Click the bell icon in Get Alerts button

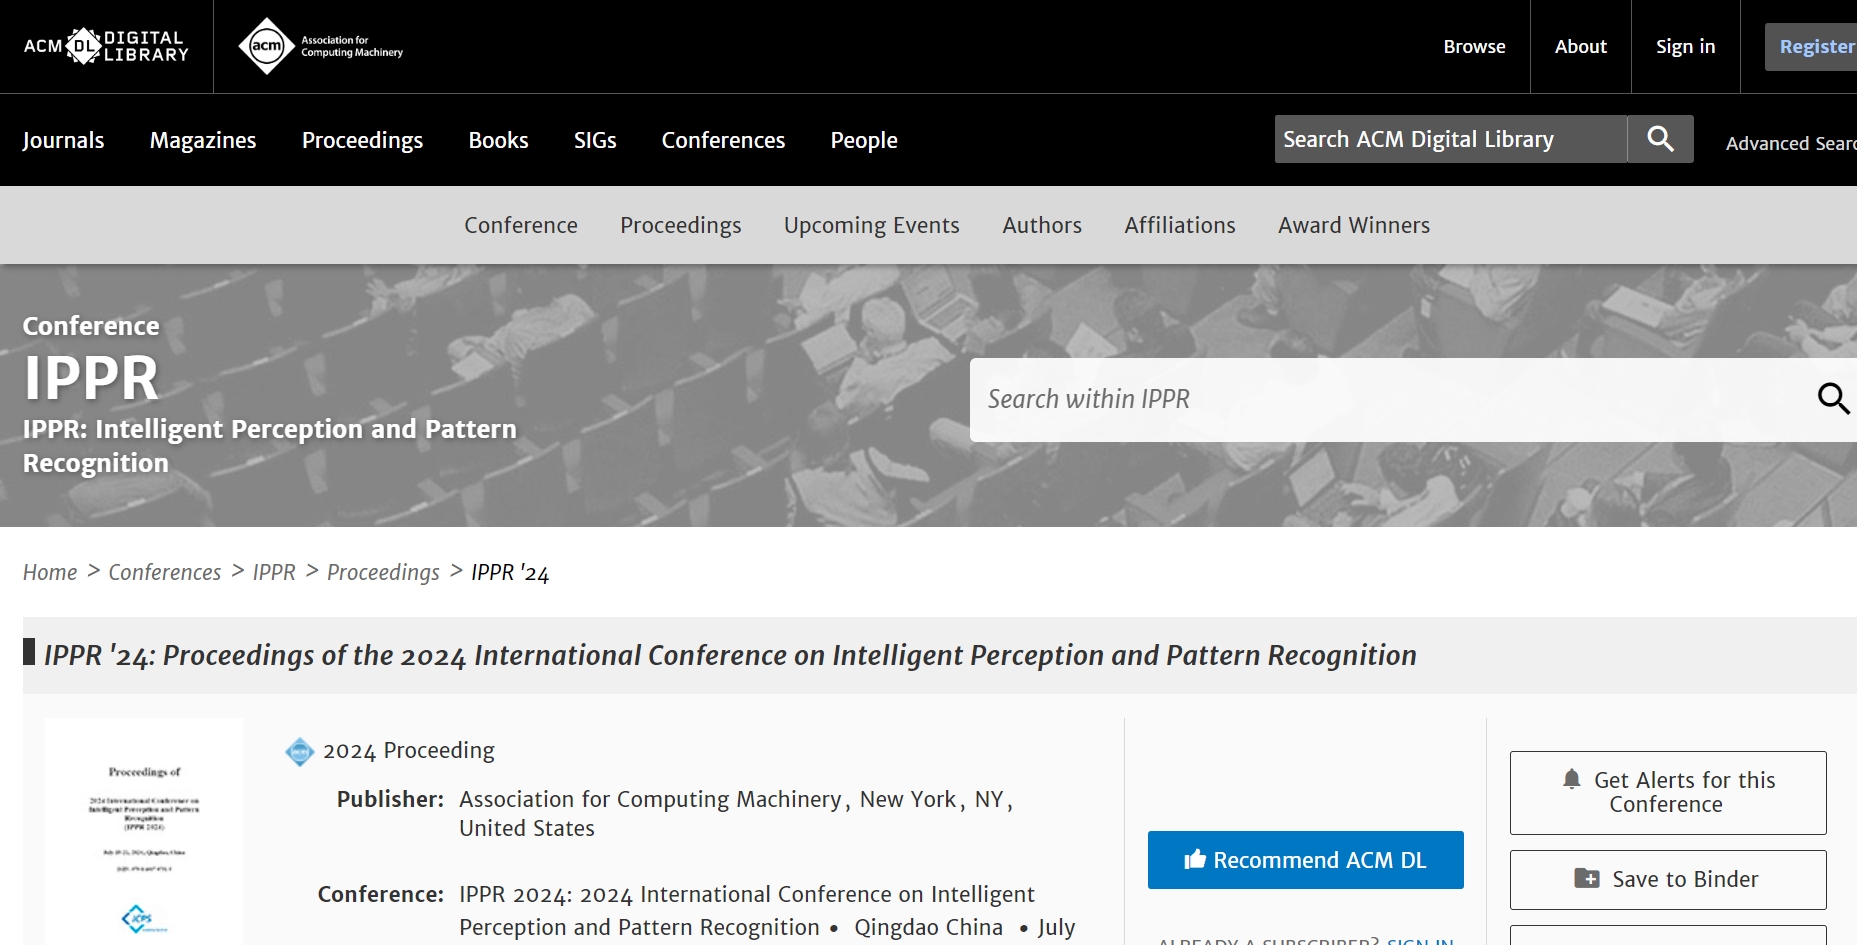(1572, 779)
